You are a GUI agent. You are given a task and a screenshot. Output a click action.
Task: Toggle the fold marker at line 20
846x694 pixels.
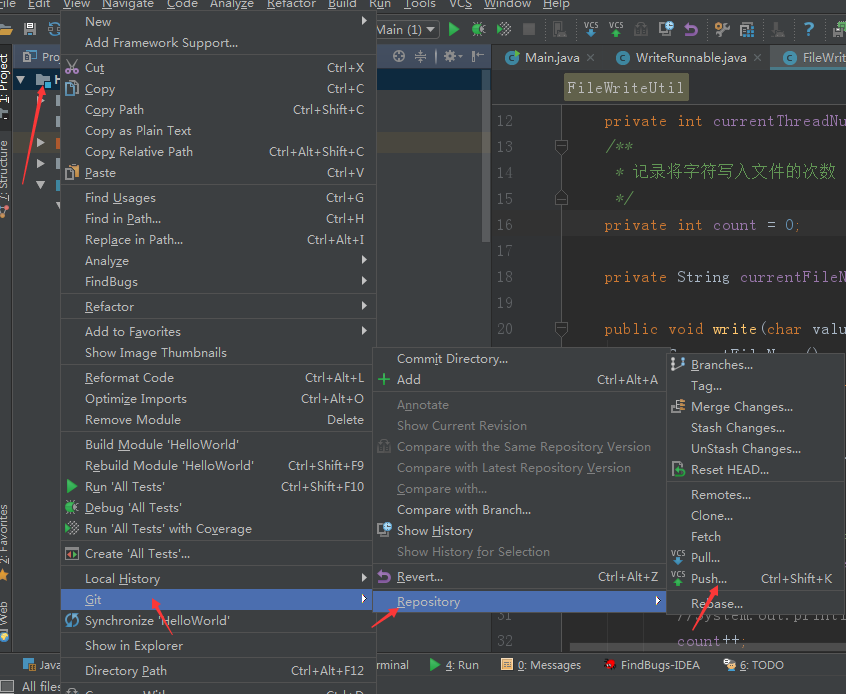[561, 328]
